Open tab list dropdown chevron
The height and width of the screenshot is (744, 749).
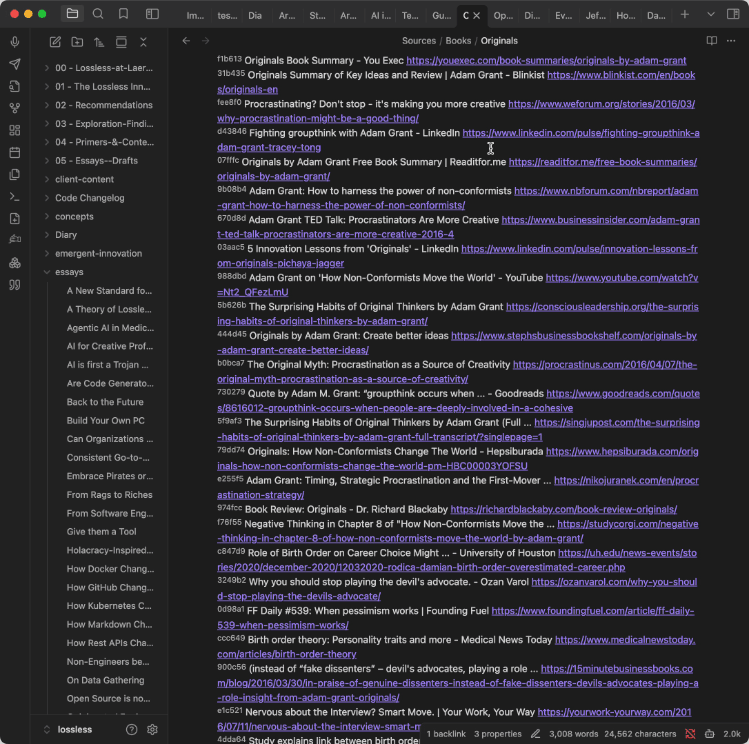711,14
